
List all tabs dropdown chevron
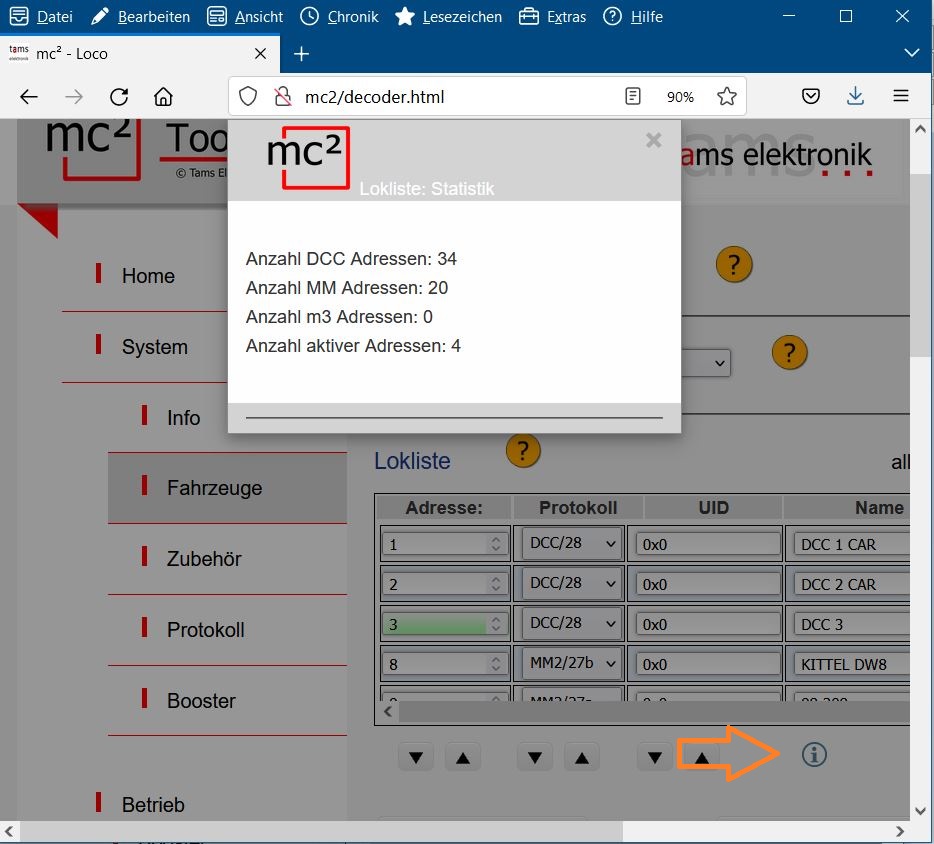tap(911, 53)
